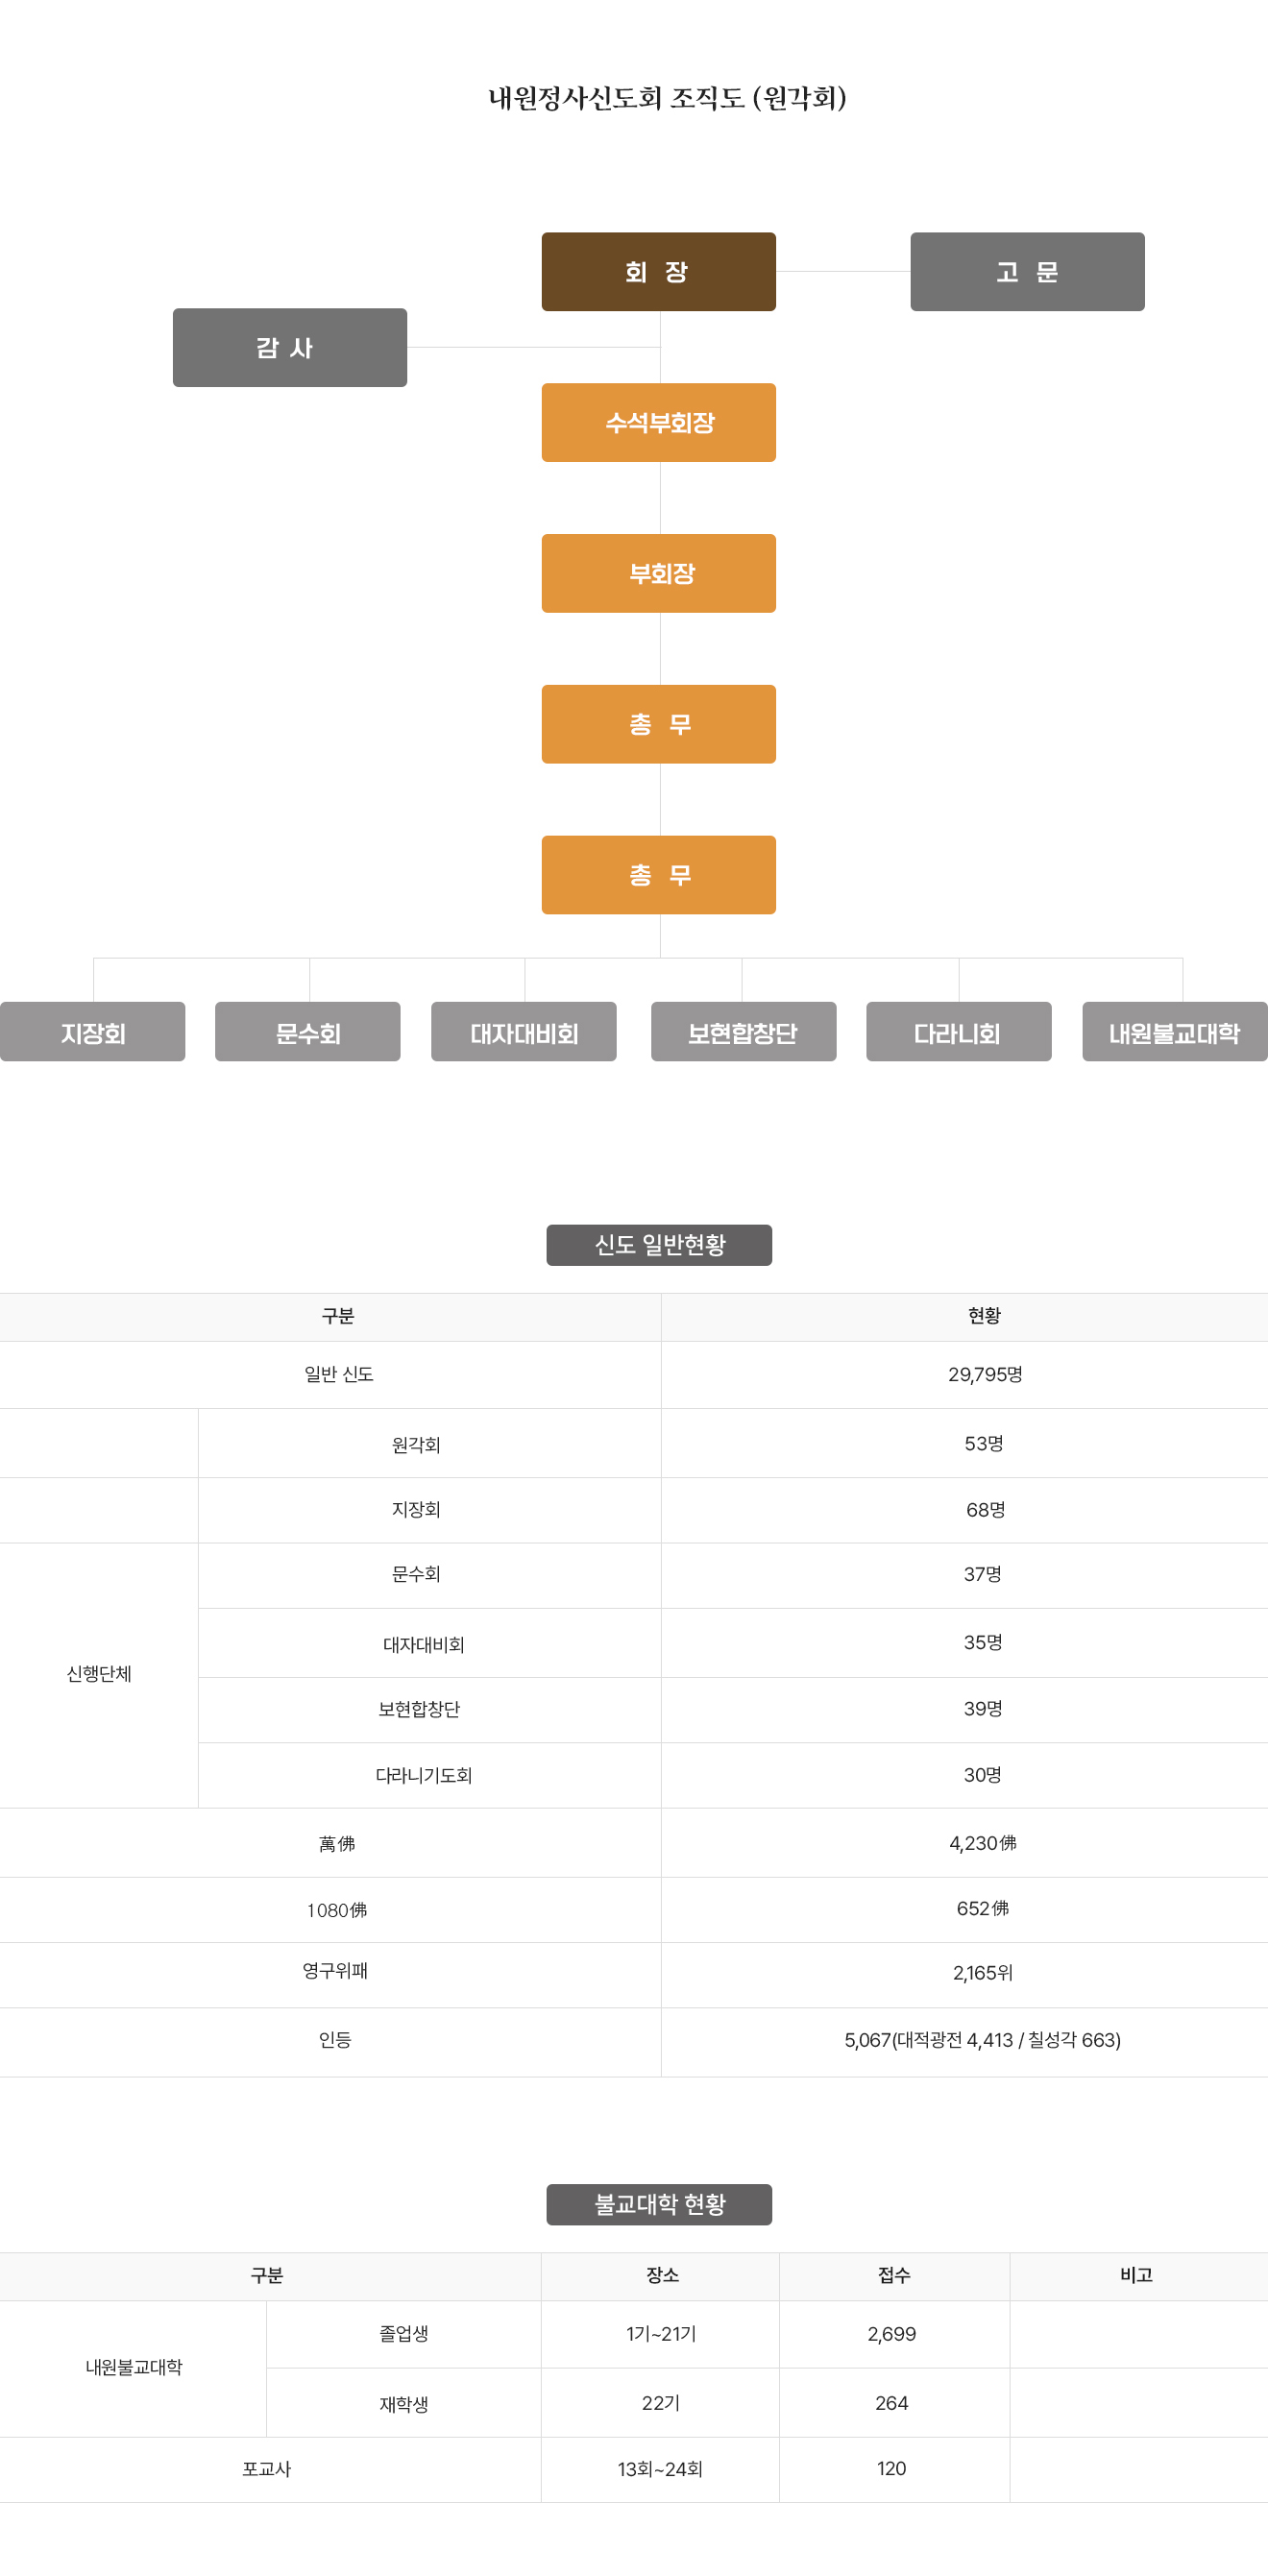Click the 영구위패 row label
Image resolution: width=1268 pixels, height=2576 pixels.
tap(335, 1971)
